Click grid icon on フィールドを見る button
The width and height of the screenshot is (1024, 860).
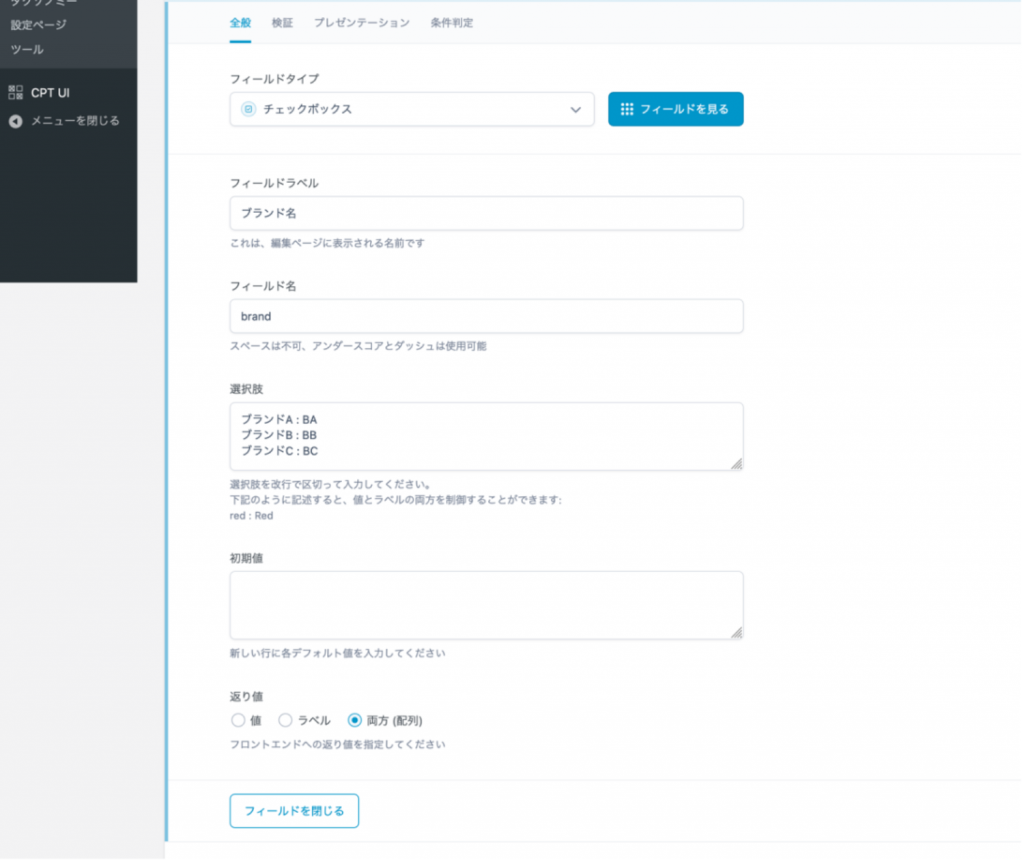(627, 109)
